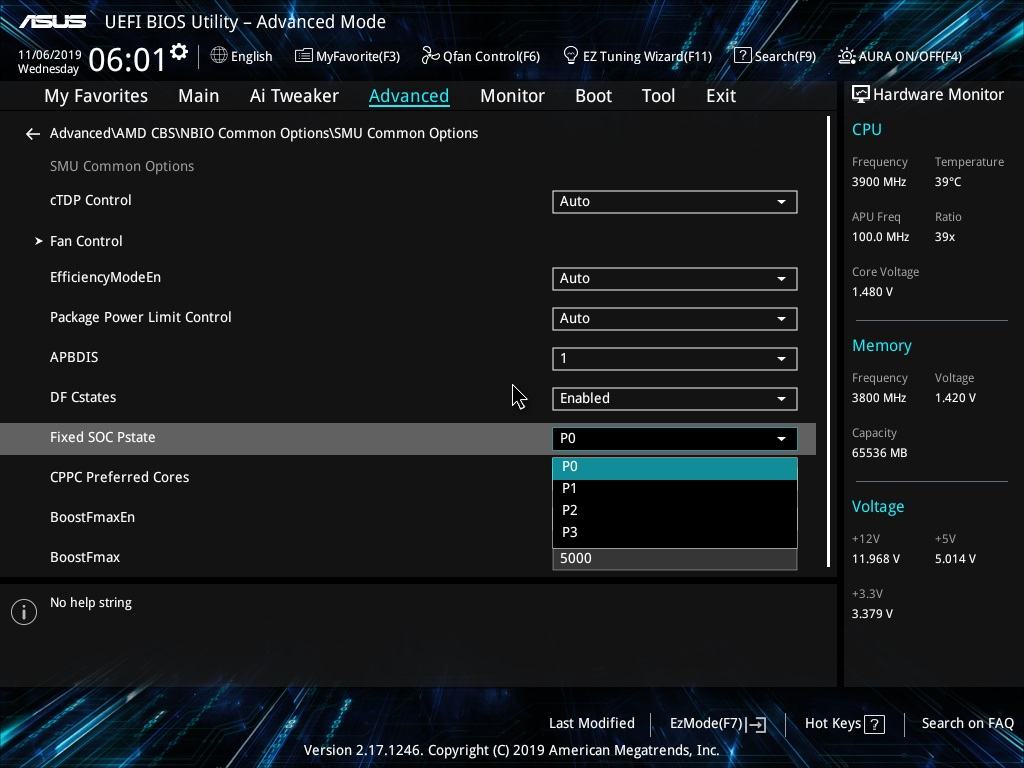Open MyFavorite(F3) list icon
Image resolution: width=1024 pixels, height=768 pixels.
point(303,56)
